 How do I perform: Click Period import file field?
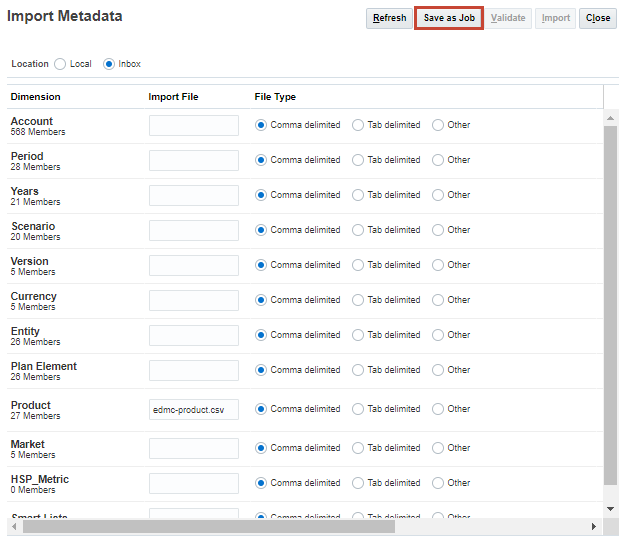click(x=194, y=161)
